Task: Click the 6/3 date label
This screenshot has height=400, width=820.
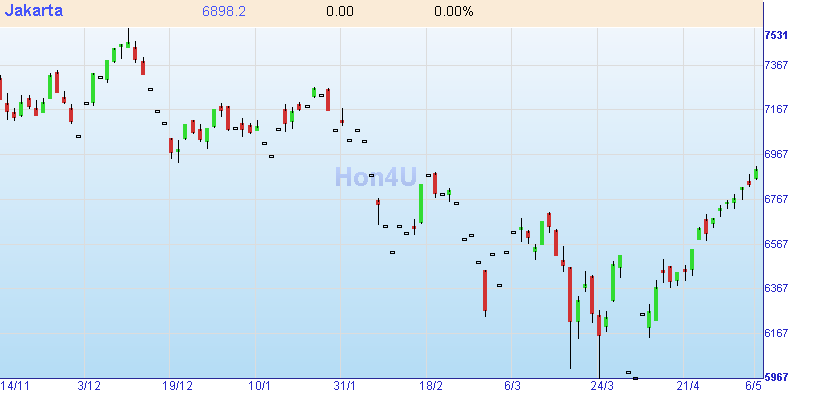Action: pyautogui.click(x=512, y=386)
